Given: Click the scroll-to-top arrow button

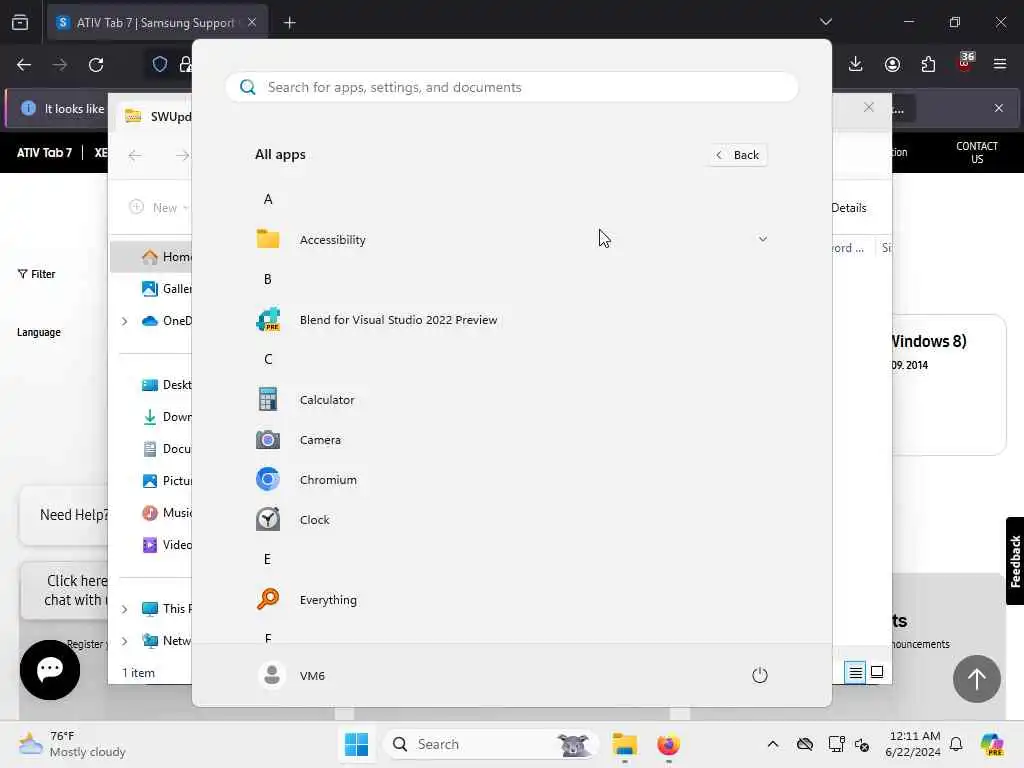Looking at the screenshot, I should (x=976, y=679).
